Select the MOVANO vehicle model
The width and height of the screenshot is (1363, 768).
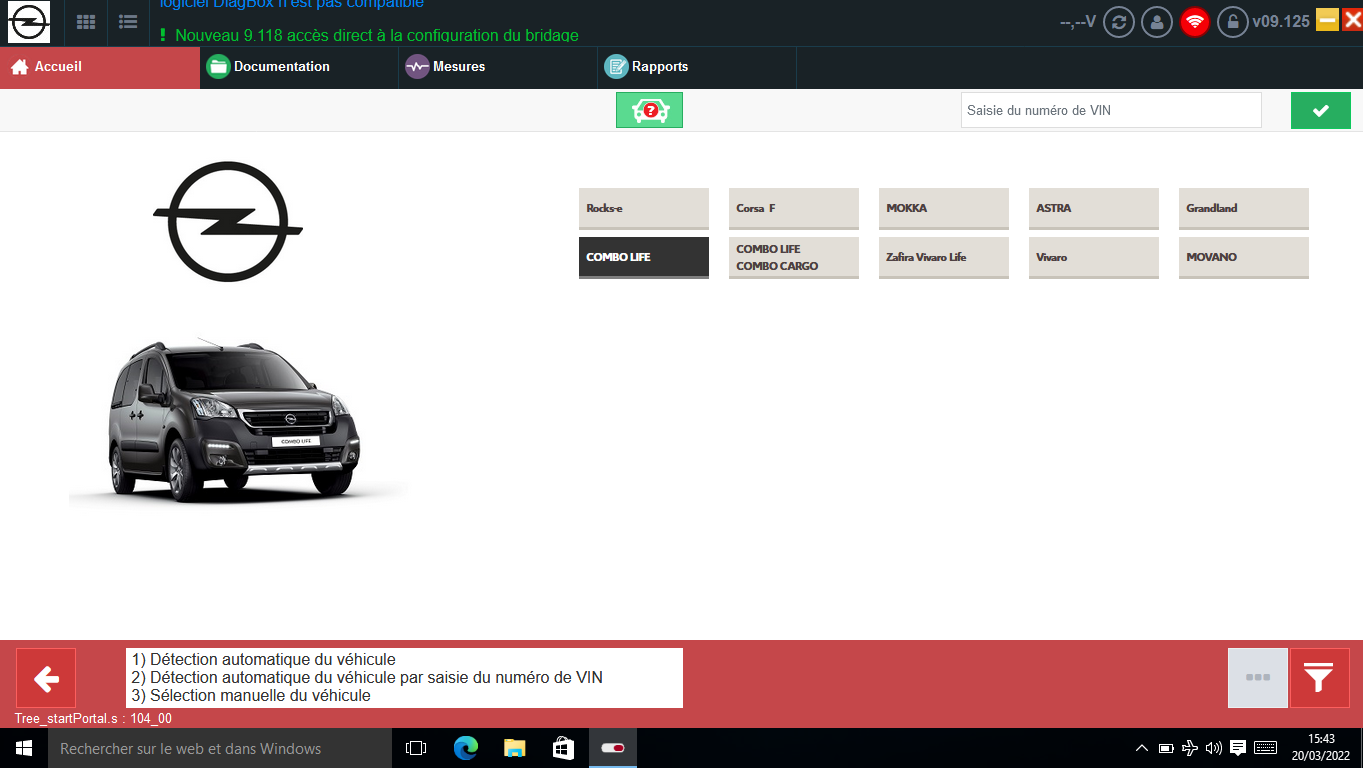[x=1244, y=258]
